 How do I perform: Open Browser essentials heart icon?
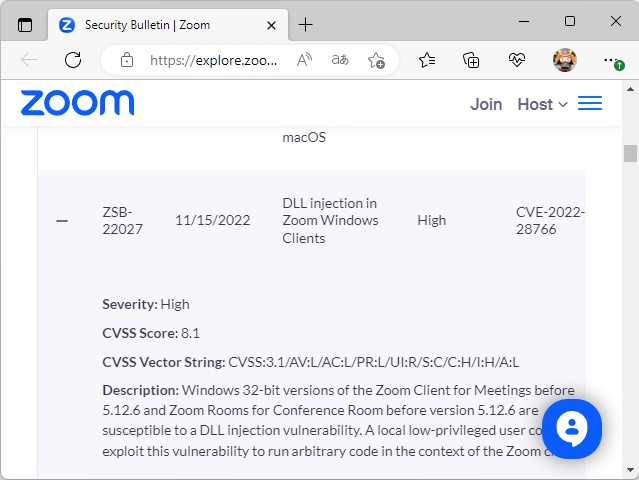[516, 60]
